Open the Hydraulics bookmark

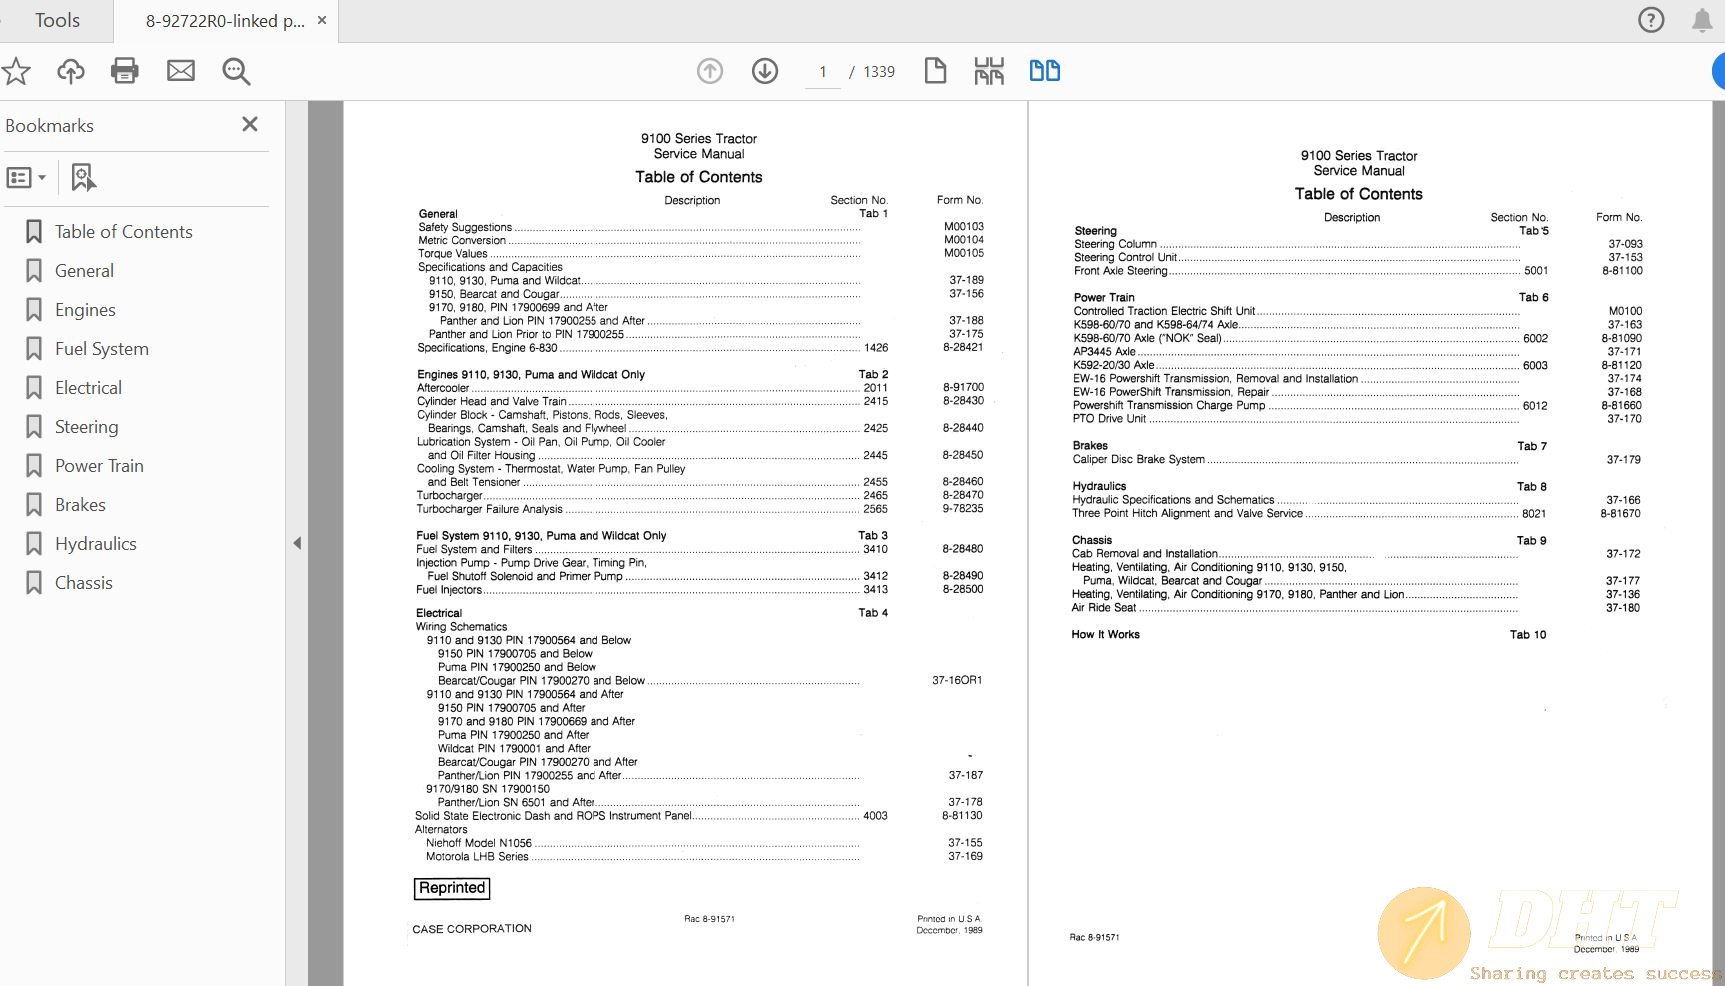click(x=95, y=544)
